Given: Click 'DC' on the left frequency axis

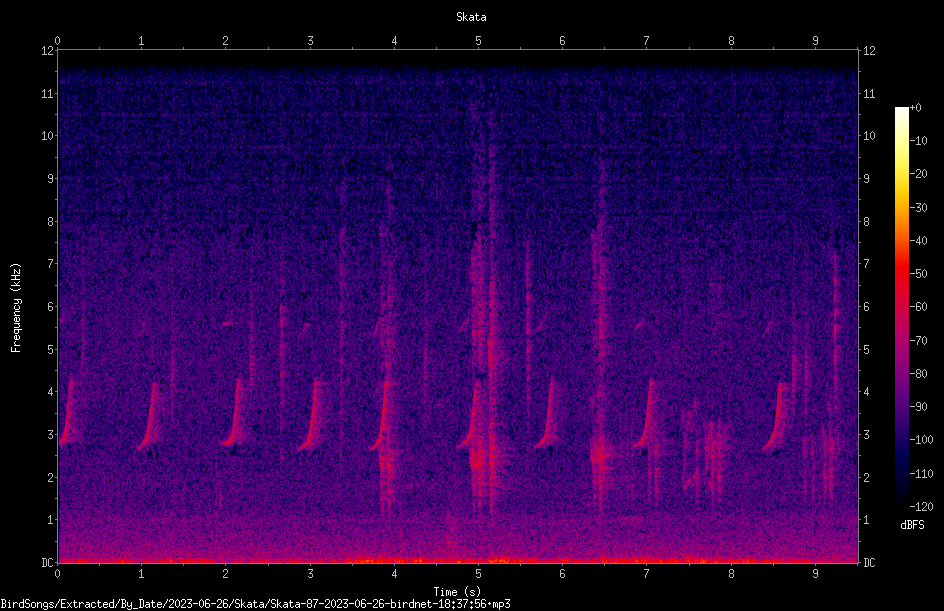Looking at the screenshot, I should click(x=47, y=563).
